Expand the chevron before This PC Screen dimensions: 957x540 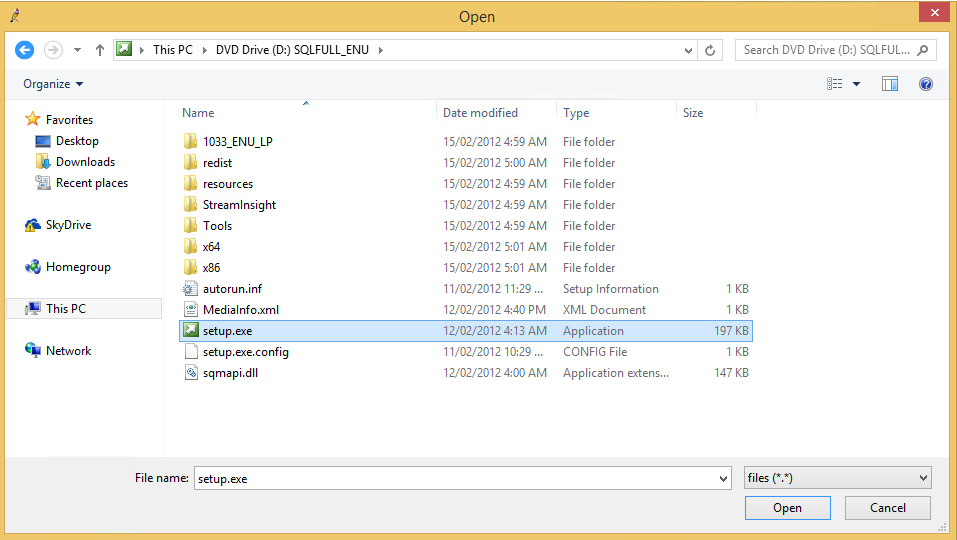[142, 50]
